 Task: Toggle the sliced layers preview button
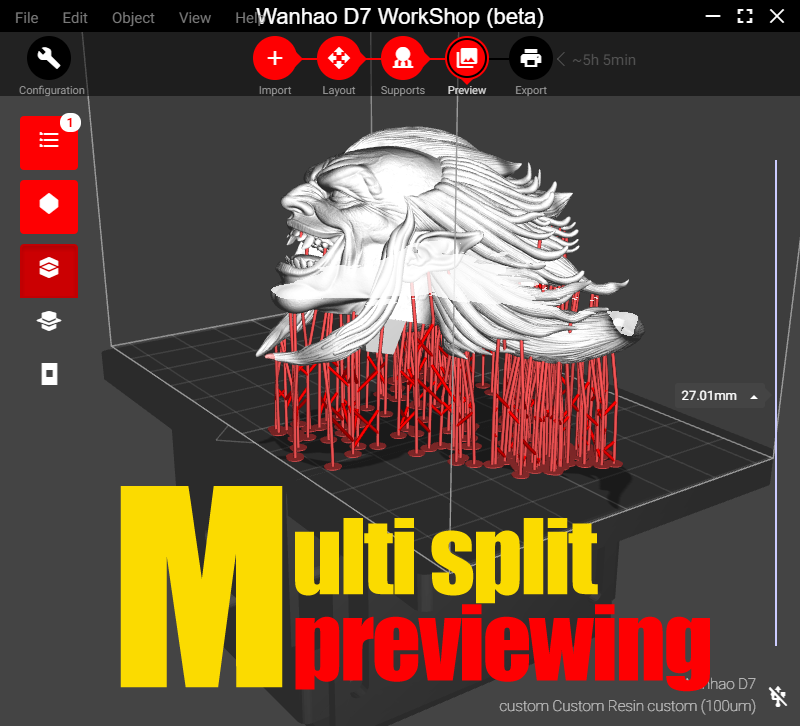click(x=49, y=269)
